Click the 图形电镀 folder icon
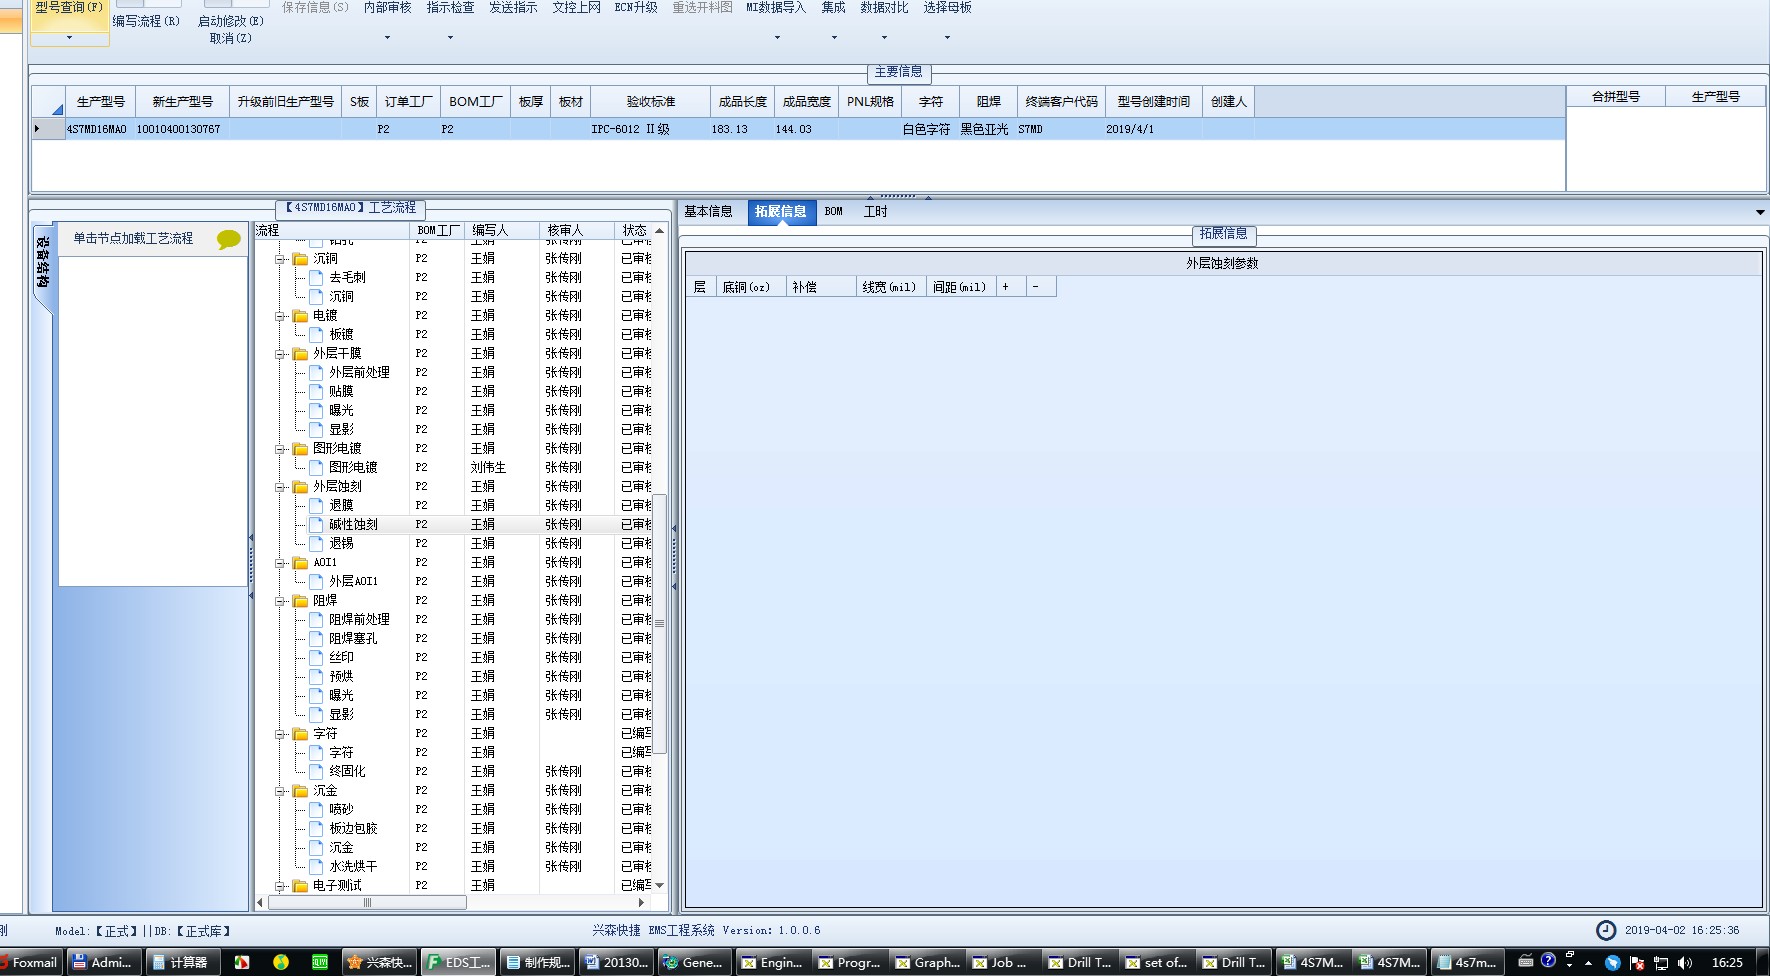The width and height of the screenshot is (1770, 976). coord(300,449)
